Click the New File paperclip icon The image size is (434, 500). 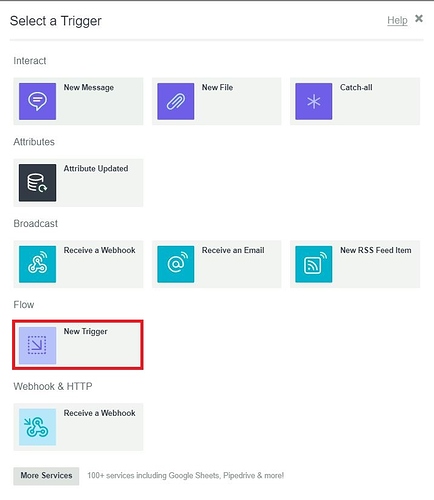click(x=176, y=101)
